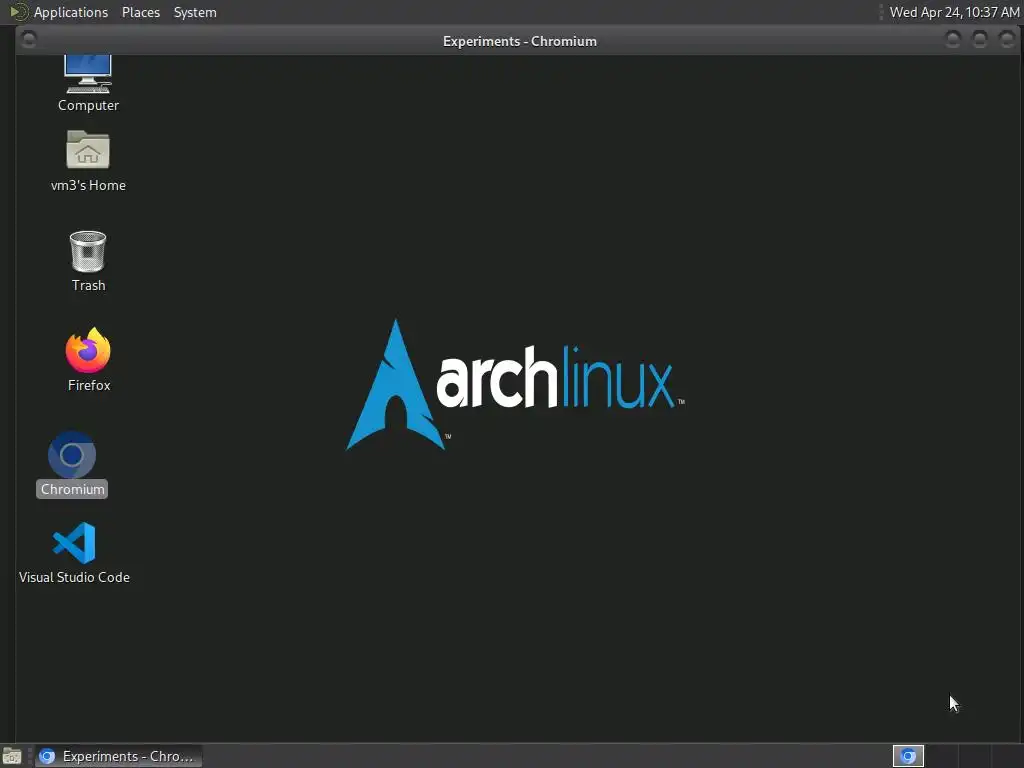Activate the Experiments - Chromium taskbar button
The image size is (1024, 768).
click(118, 756)
